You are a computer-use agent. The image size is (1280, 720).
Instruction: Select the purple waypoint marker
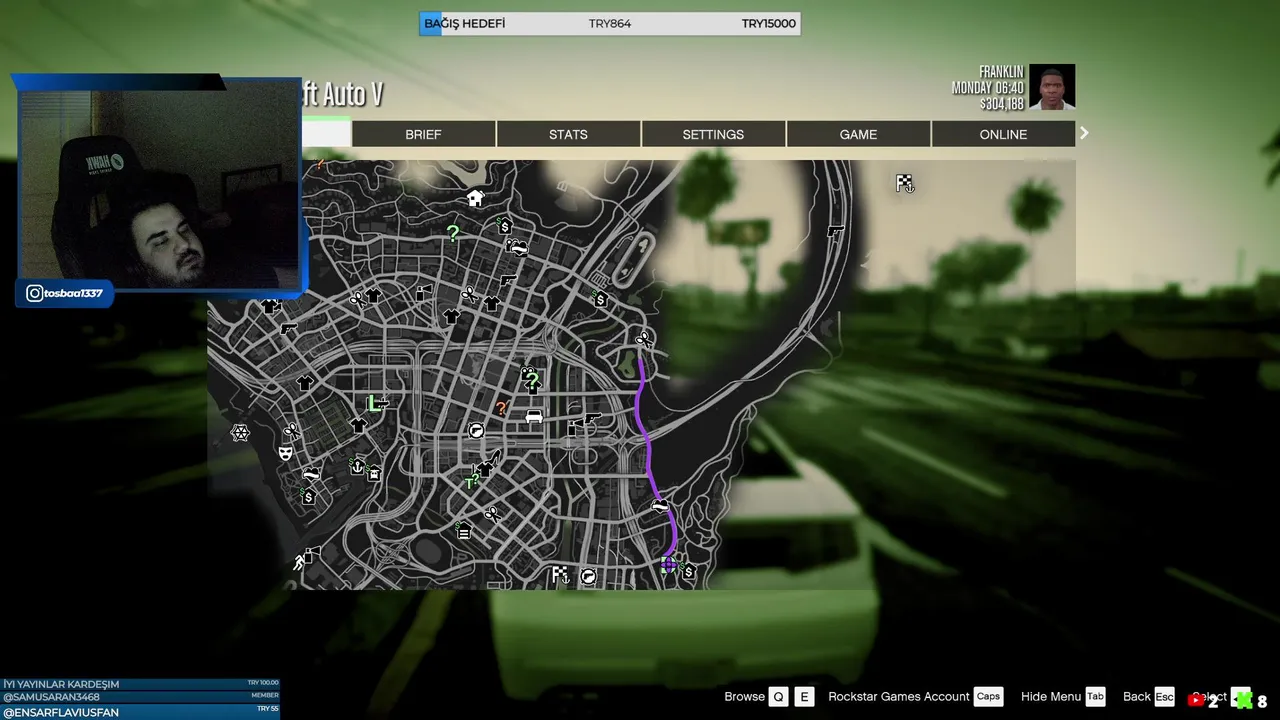668,565
